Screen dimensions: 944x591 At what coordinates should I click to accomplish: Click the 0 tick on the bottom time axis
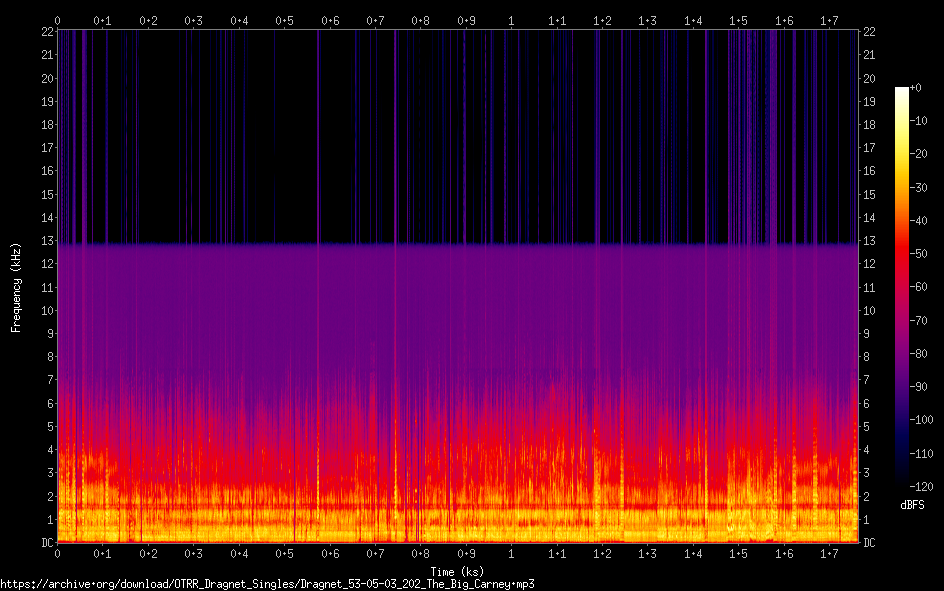click(x=58, y=553)
